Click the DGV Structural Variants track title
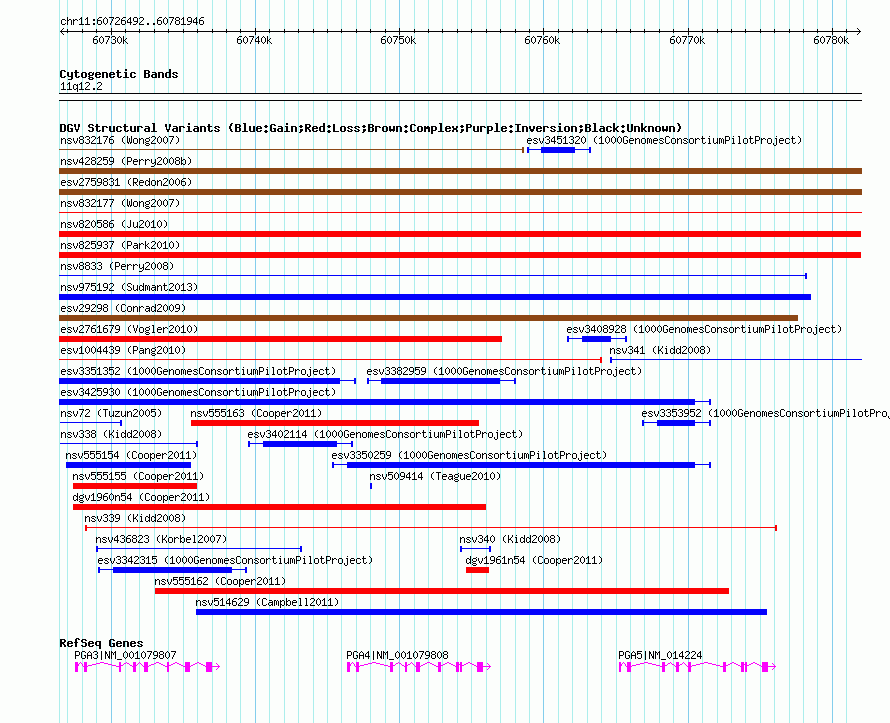Screen dimensions: 890x723 coord(371,128)
